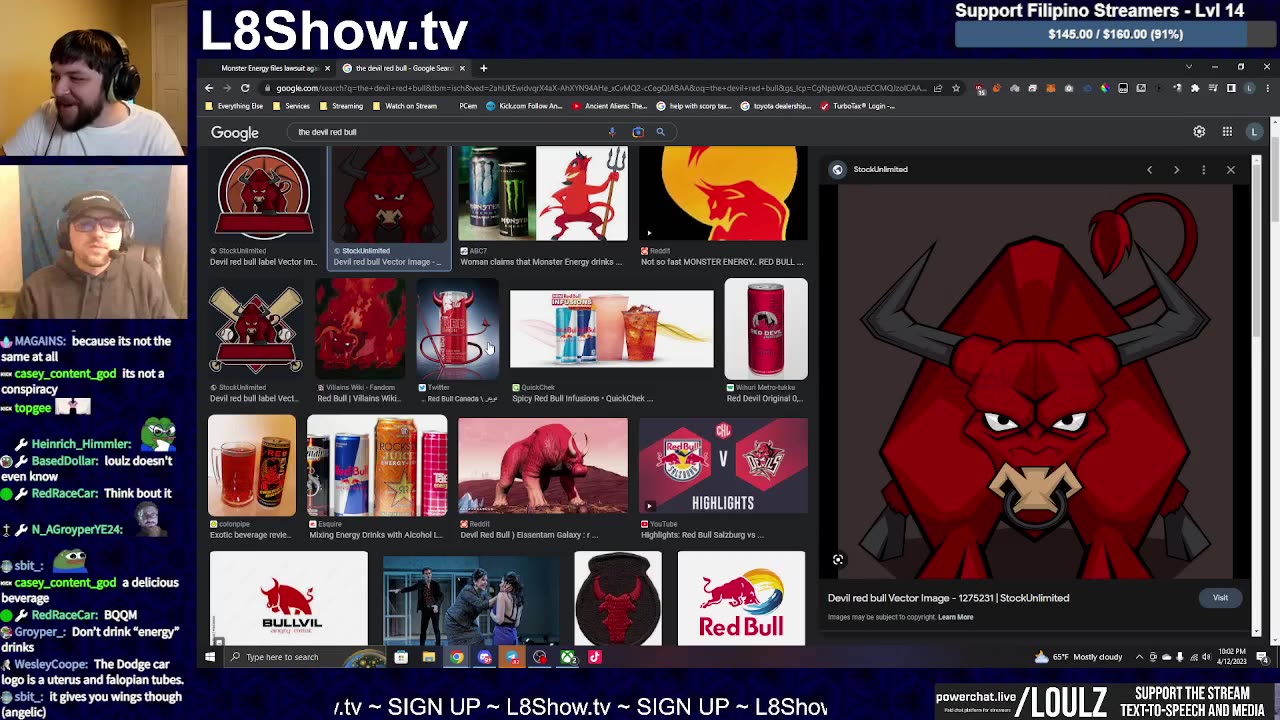
Task: Open Monster Energy woman claims thumbnail
Action: (543, 194)
